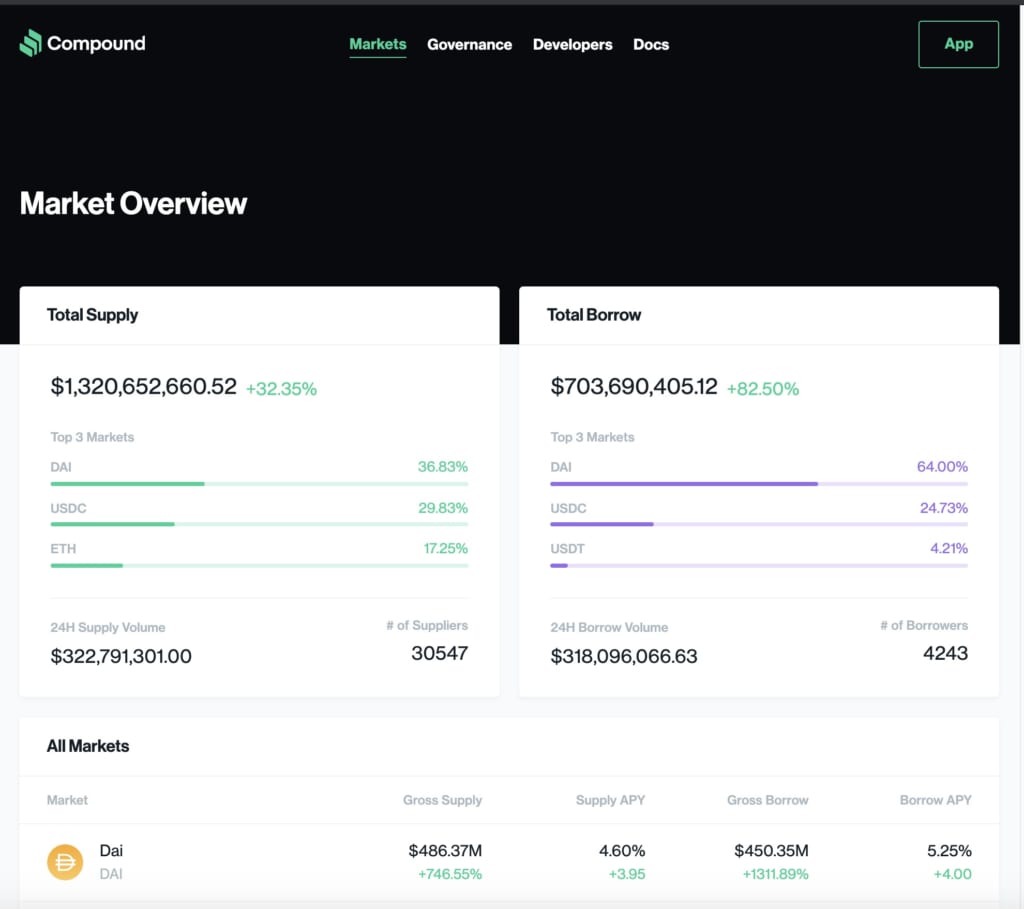1024x909 pixels.
Task: Click the USDC borrow progress bar
Action: click(x=759, y=524)
